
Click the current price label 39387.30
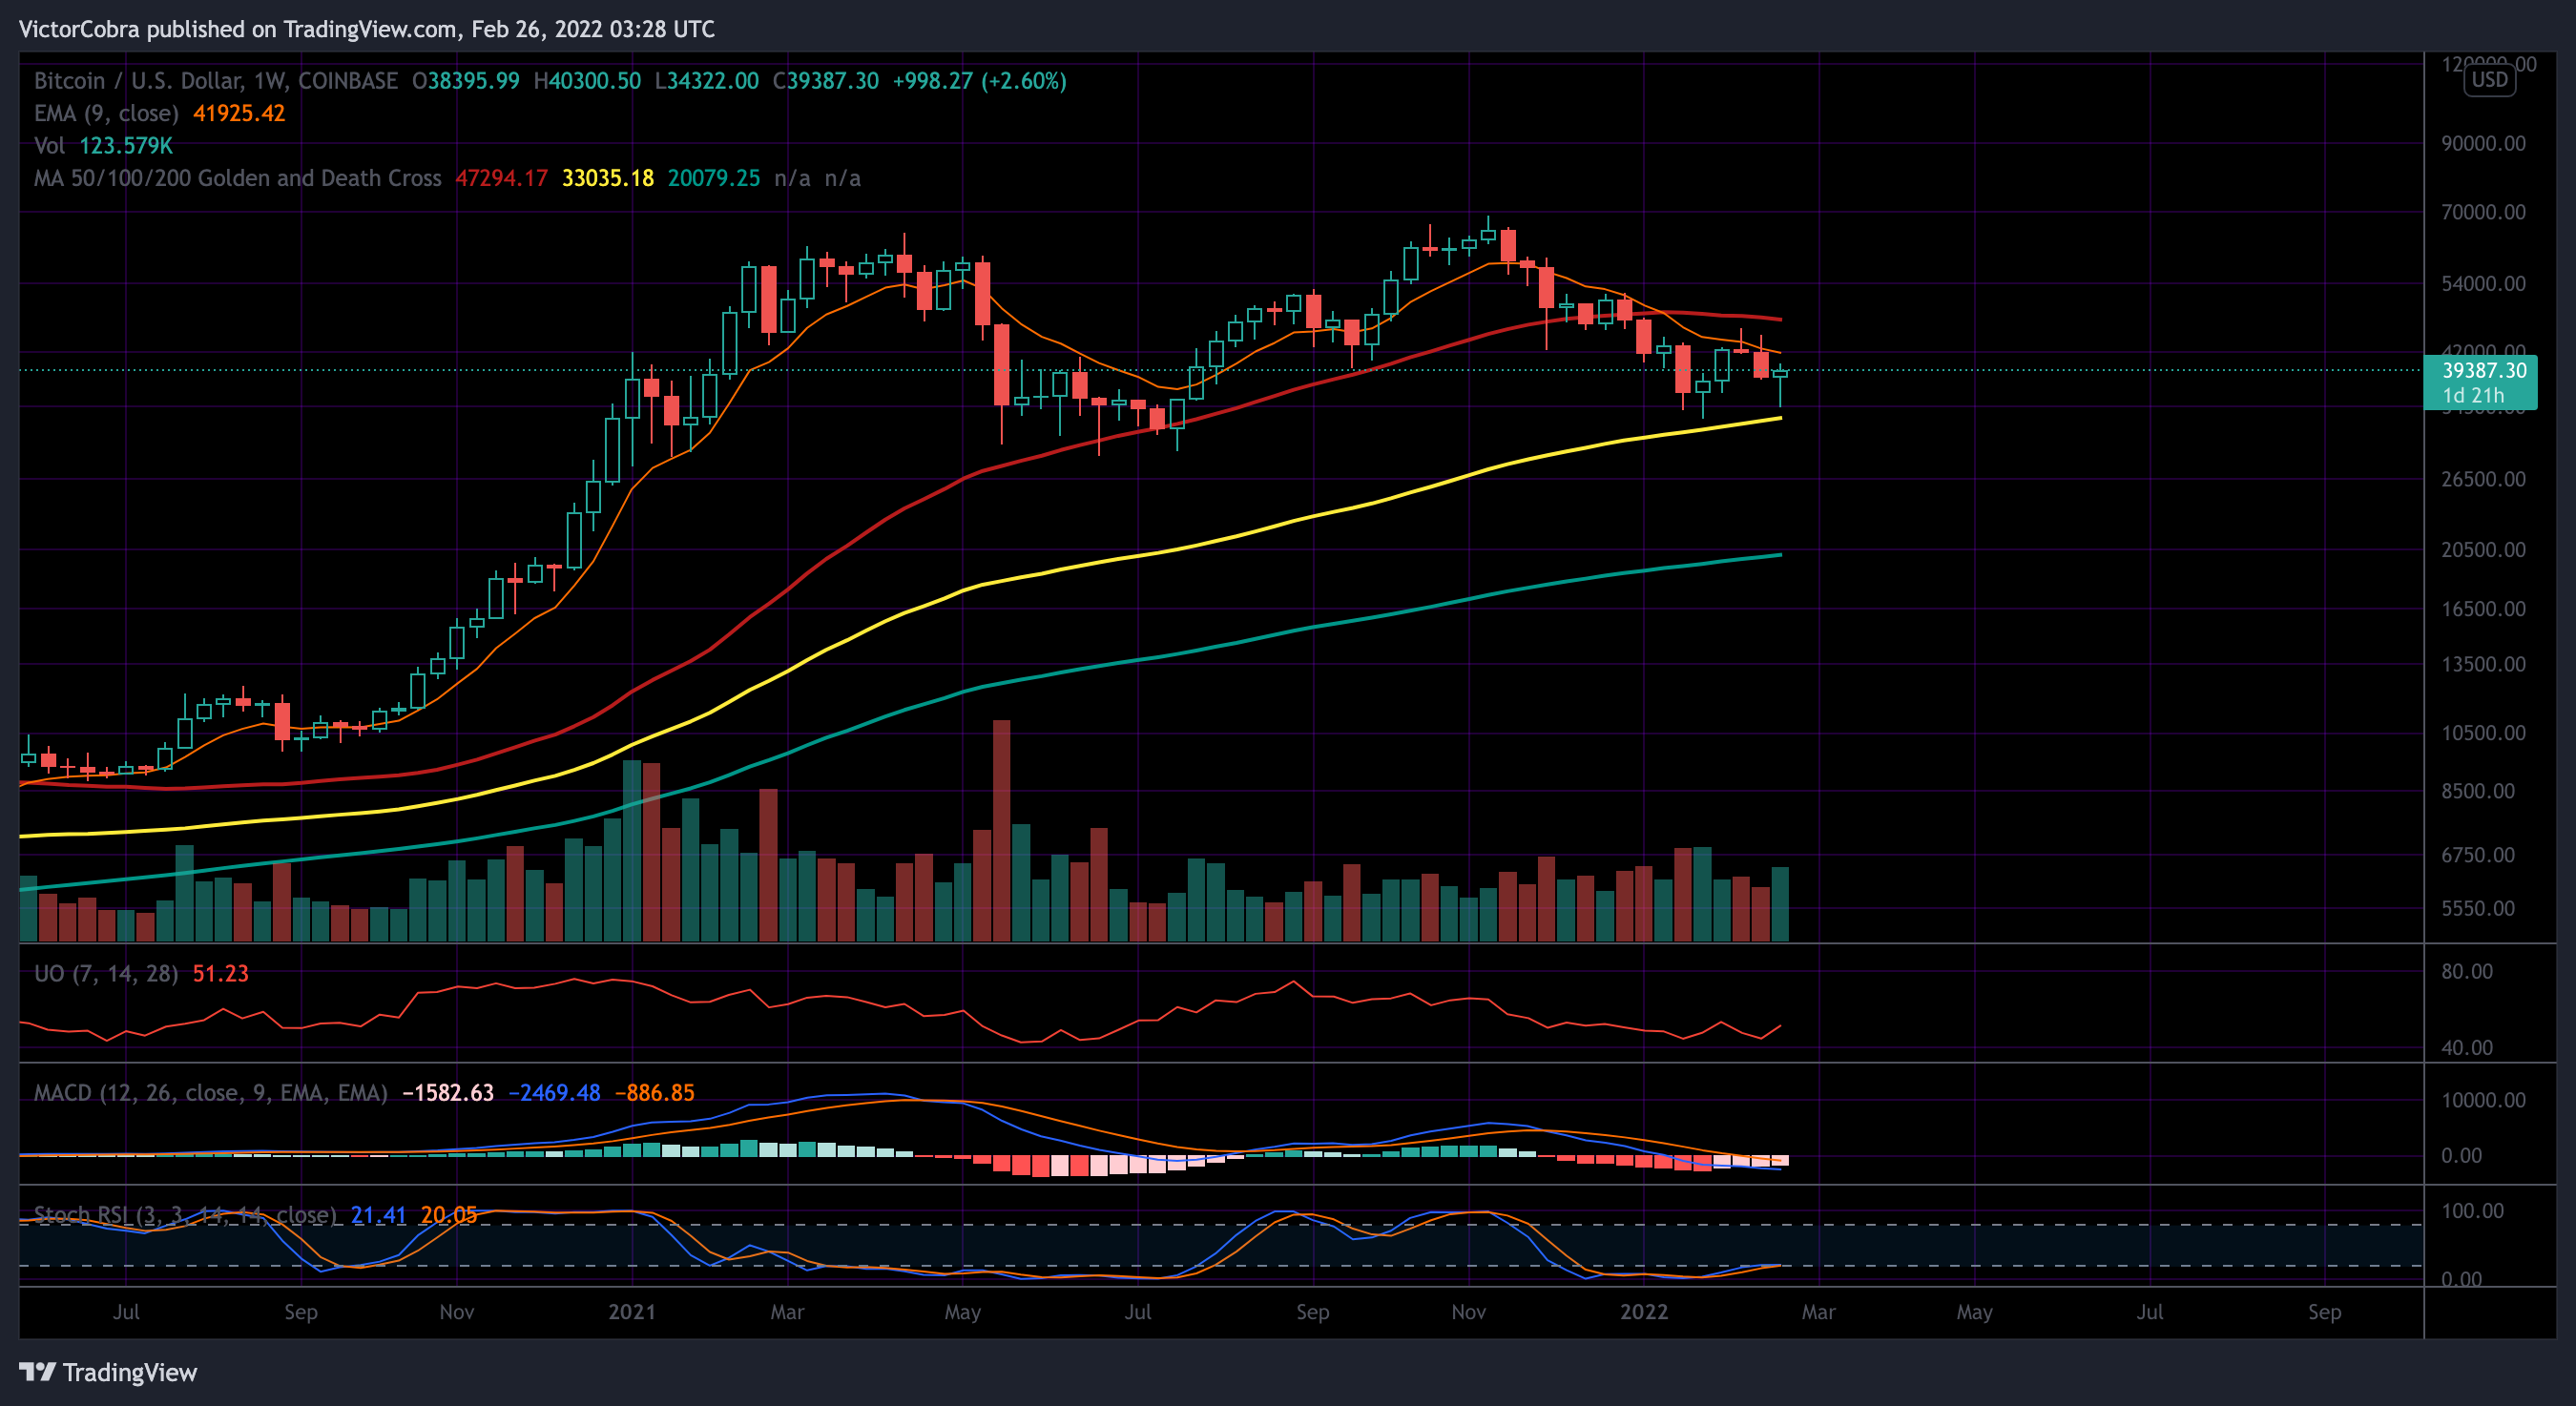(2484, 370)
